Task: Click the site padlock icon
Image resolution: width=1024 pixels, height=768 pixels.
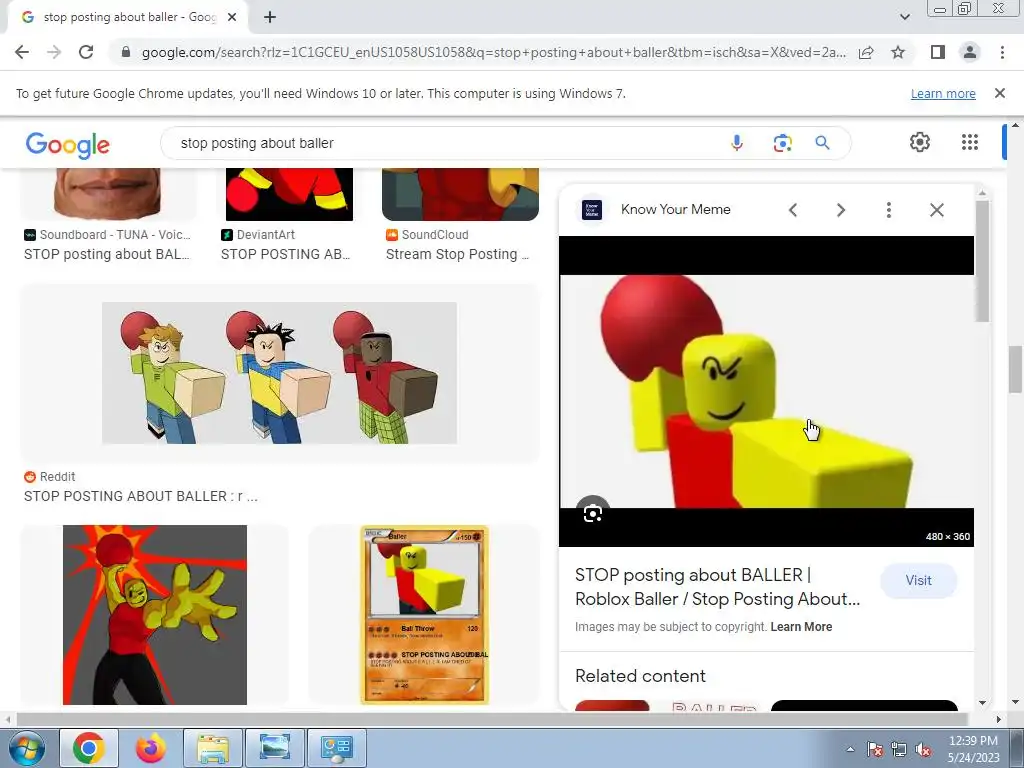Action: point(126,52)
